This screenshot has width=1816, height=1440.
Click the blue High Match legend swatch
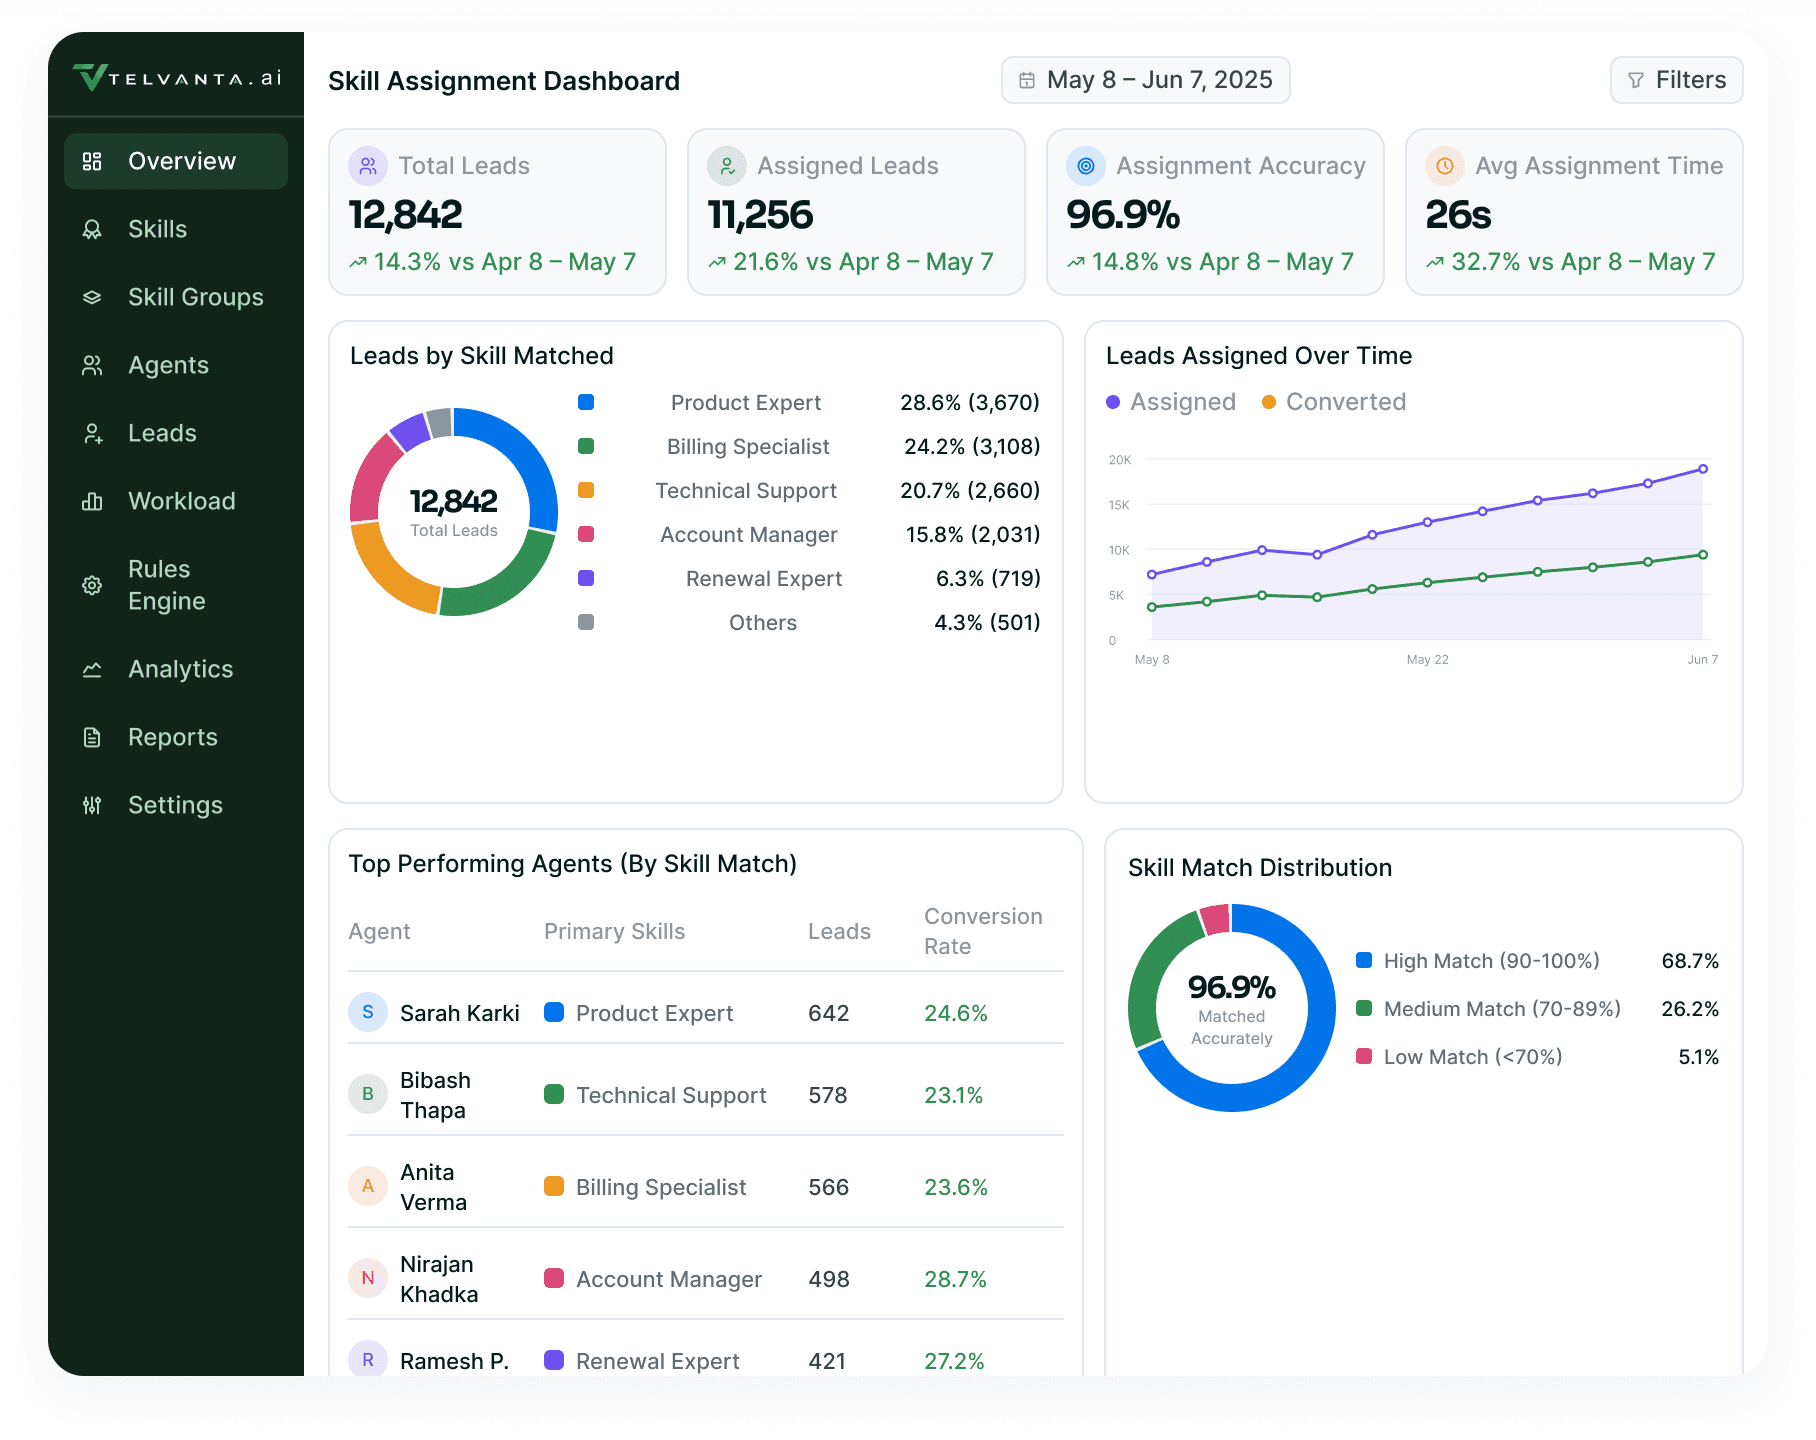pyautogui.click(x=1364, y=960)
